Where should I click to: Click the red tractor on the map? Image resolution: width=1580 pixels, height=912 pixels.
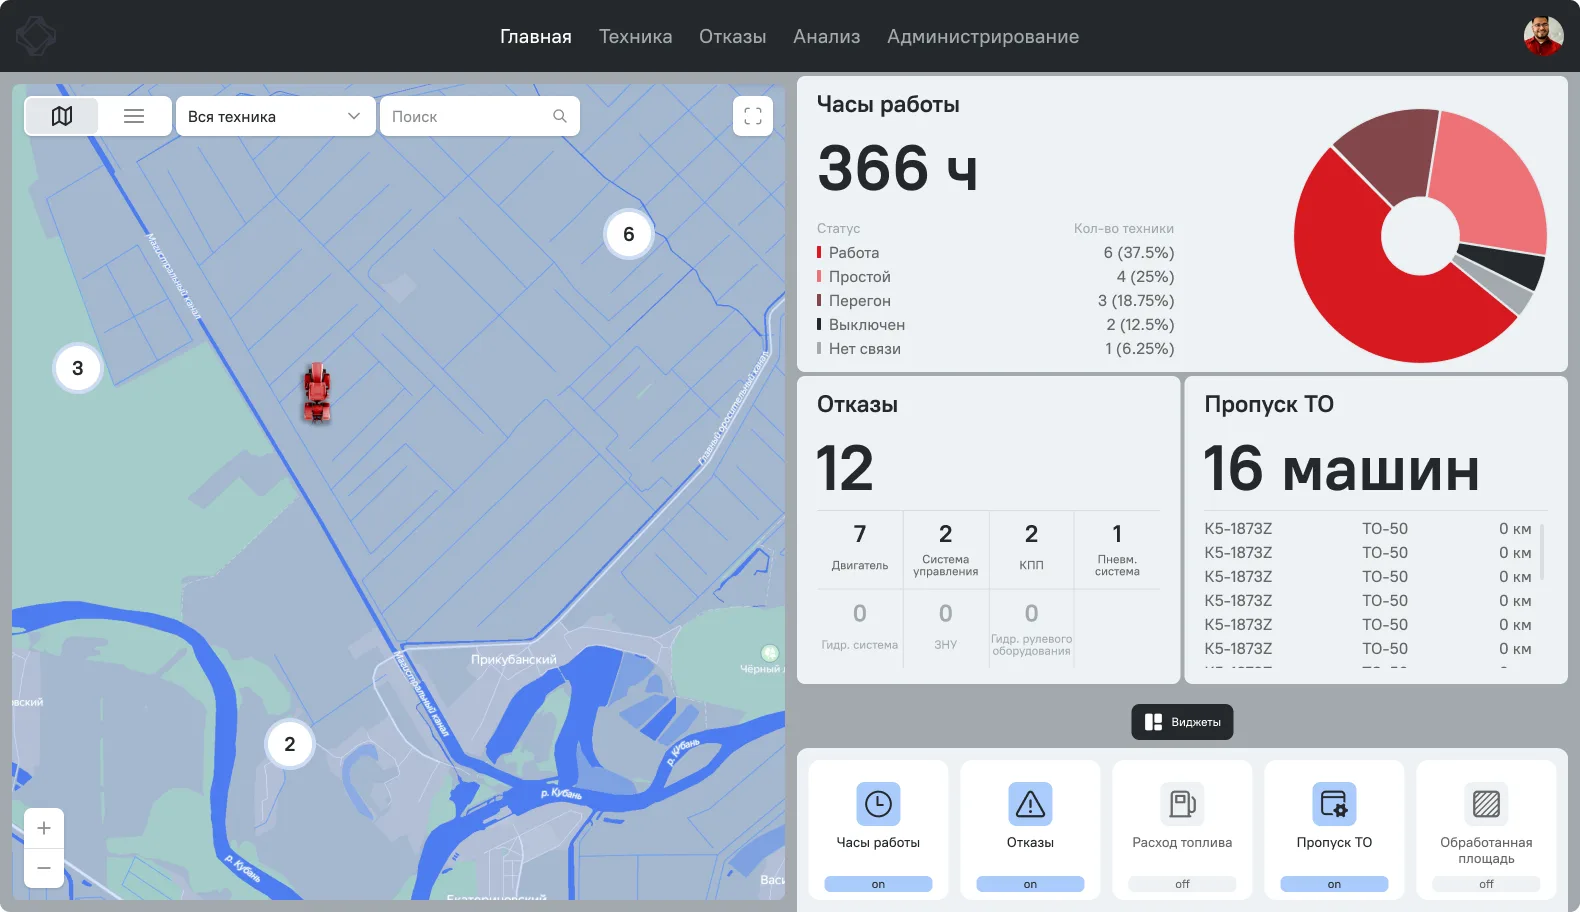click(x=317, y=393)
